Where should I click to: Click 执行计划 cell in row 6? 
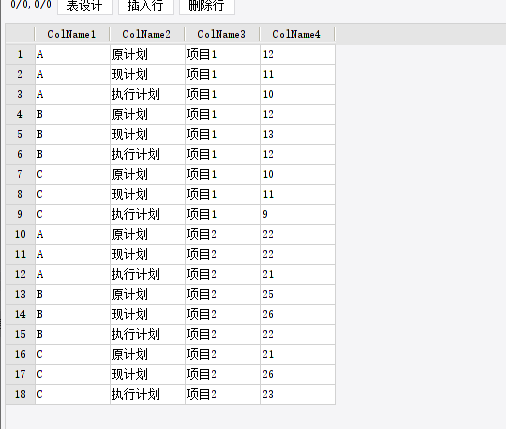148,154
